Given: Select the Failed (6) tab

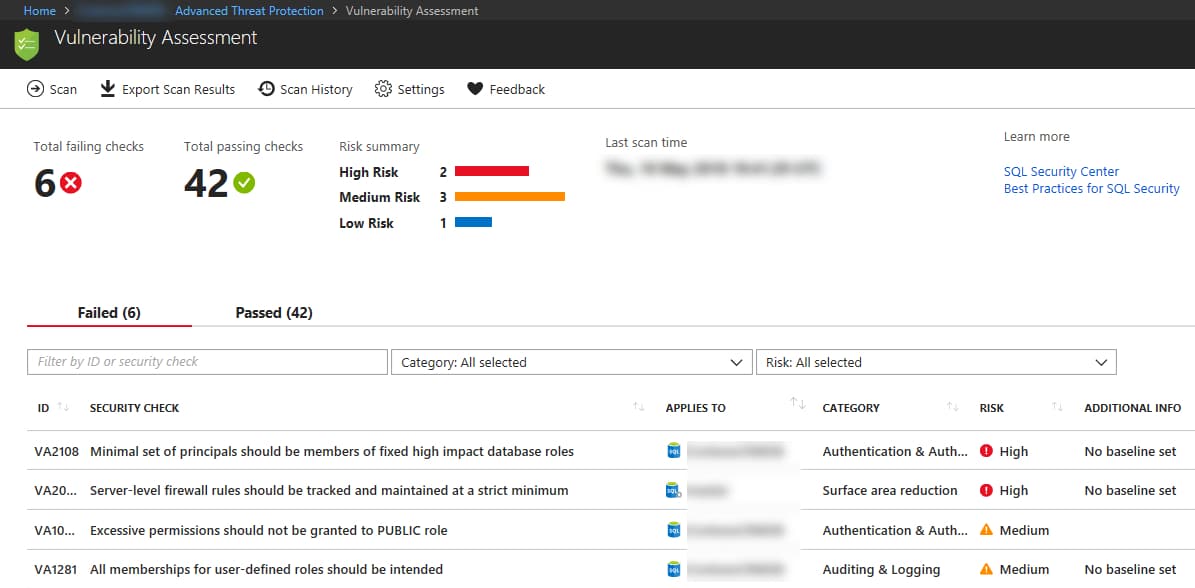Looking at the screenshot, I should coord(109,312).
